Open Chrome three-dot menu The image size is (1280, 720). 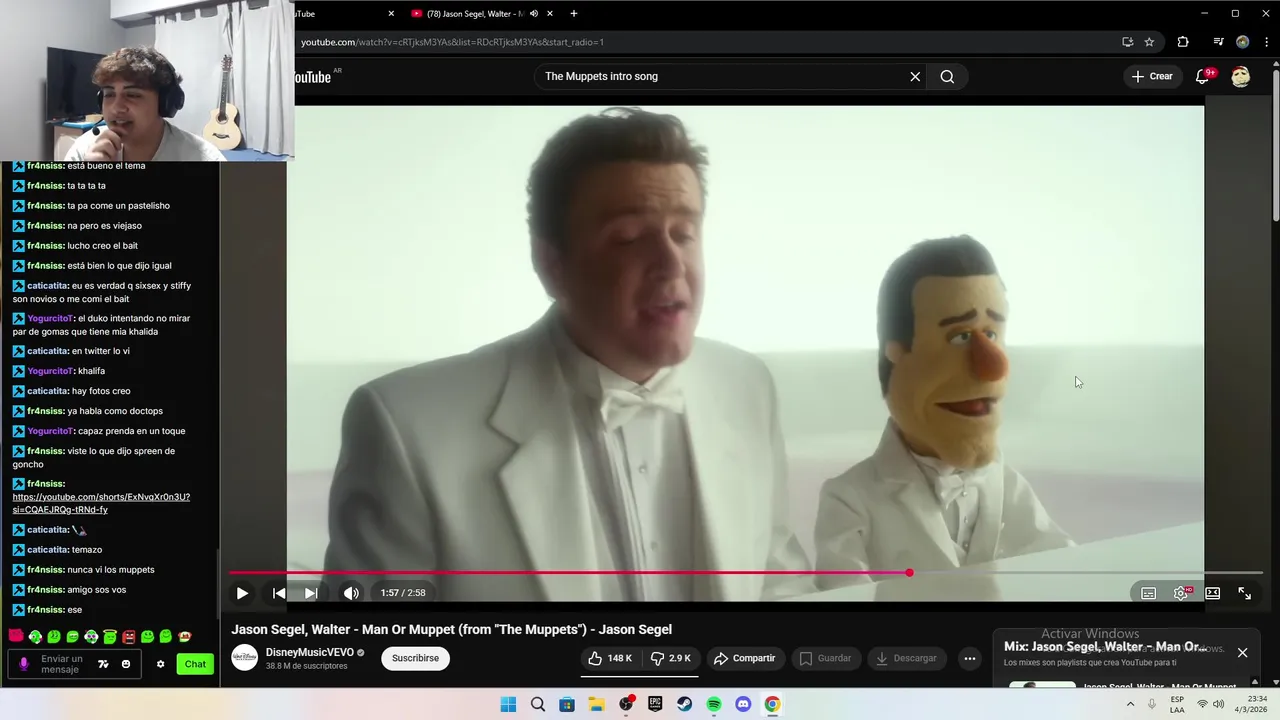[1266, 42]
